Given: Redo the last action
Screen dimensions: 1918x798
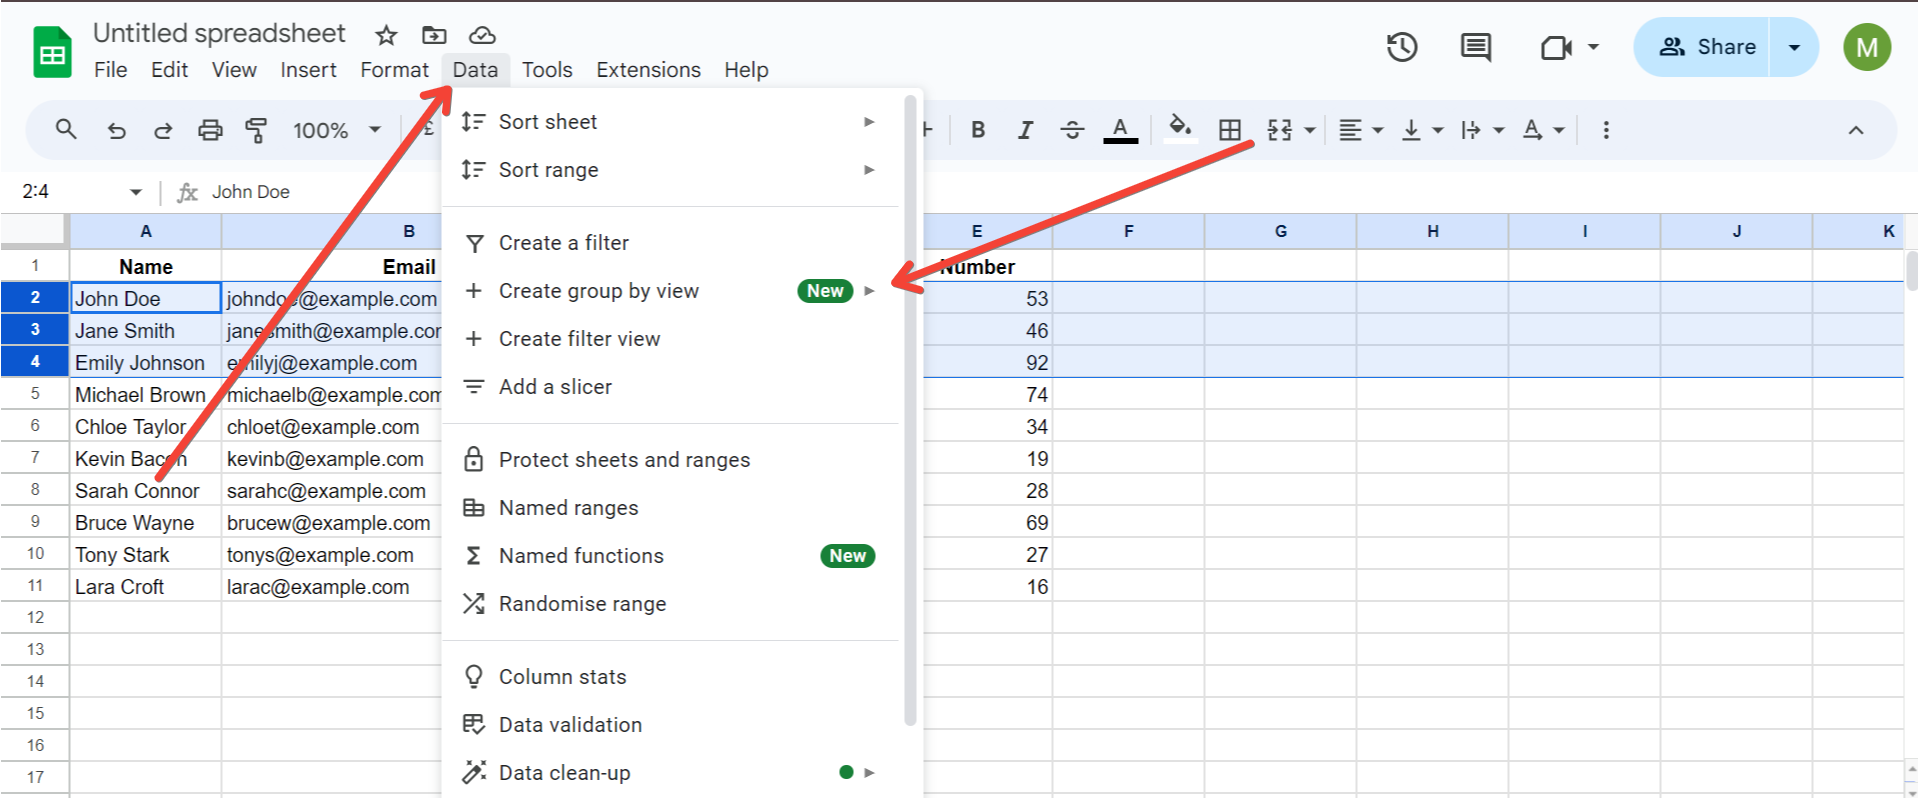Looking at the screenshot, I should pos(163,130).
